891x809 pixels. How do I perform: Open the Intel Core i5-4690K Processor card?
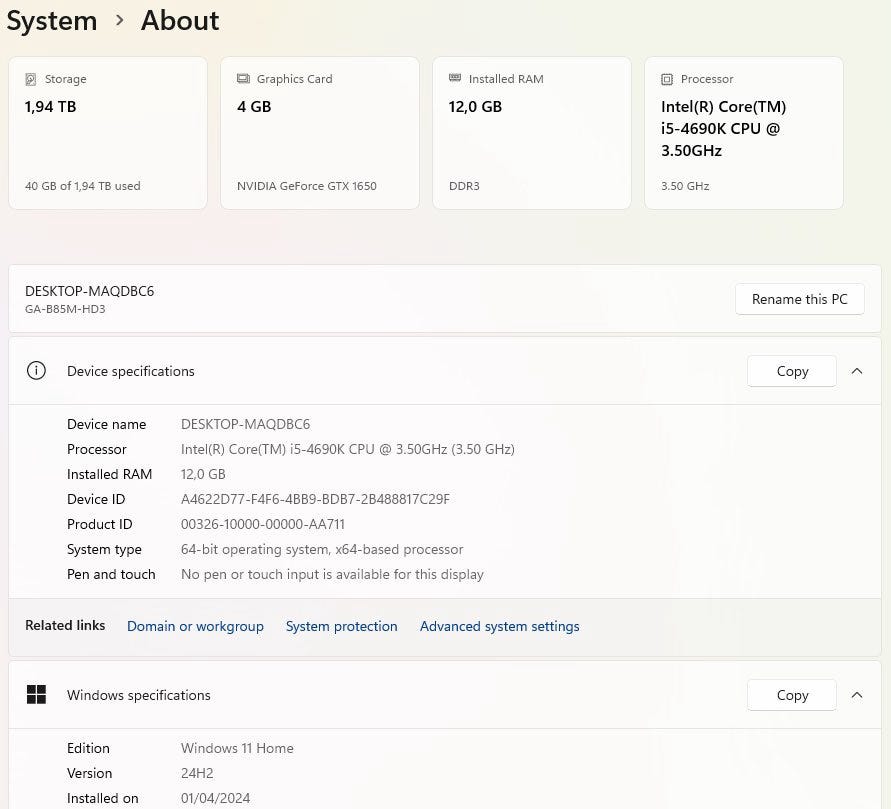tap(744, 133)
